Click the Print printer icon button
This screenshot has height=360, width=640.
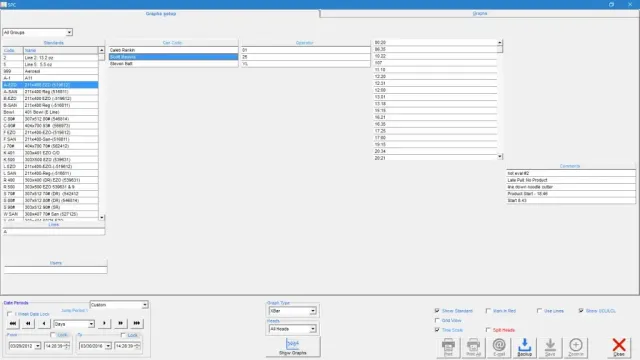click(448, 347)
